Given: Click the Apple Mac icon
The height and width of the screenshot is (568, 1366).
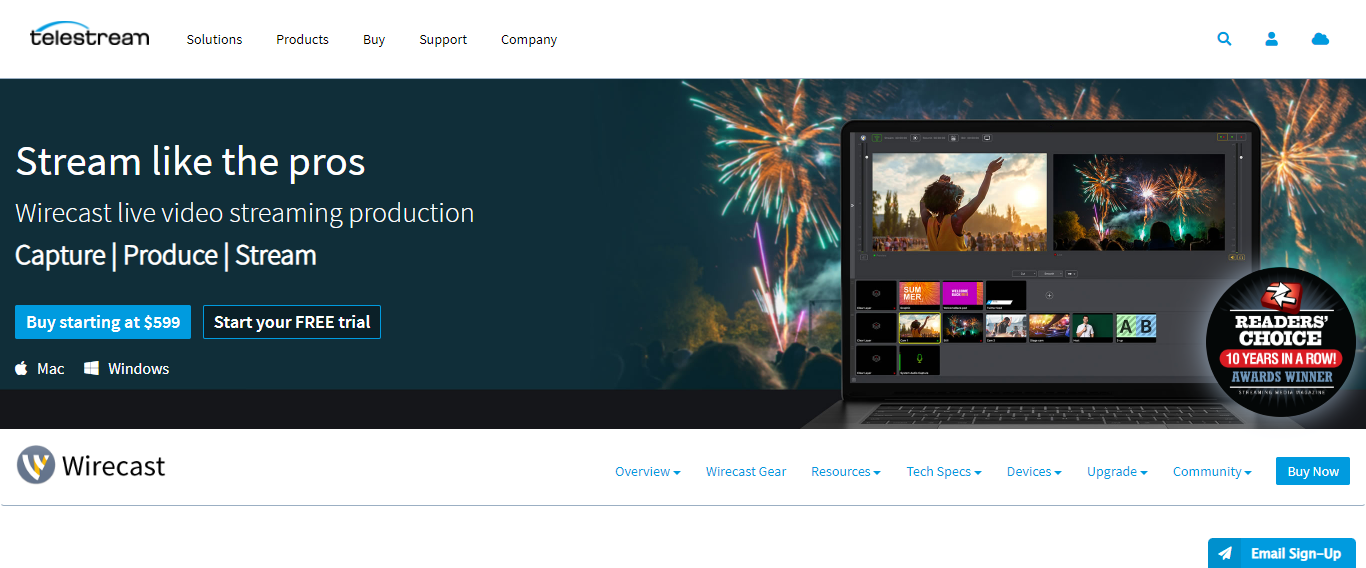Looking at the screenshot, I should [22, 369].
